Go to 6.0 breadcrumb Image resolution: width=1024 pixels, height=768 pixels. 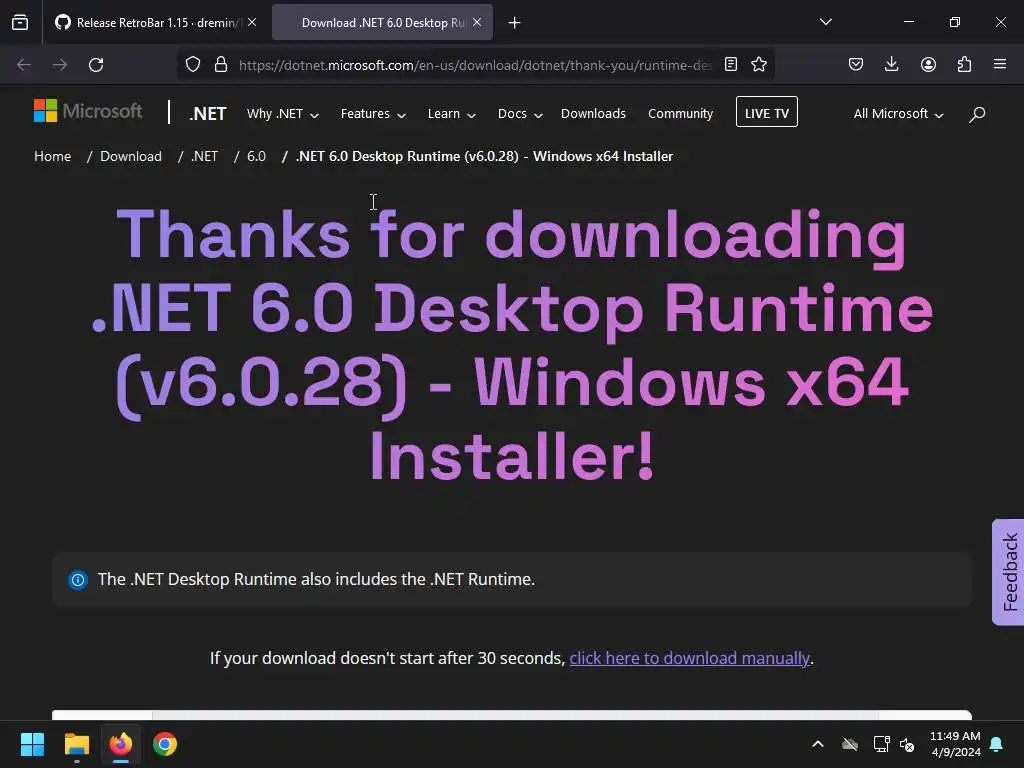tap(256, 156)
